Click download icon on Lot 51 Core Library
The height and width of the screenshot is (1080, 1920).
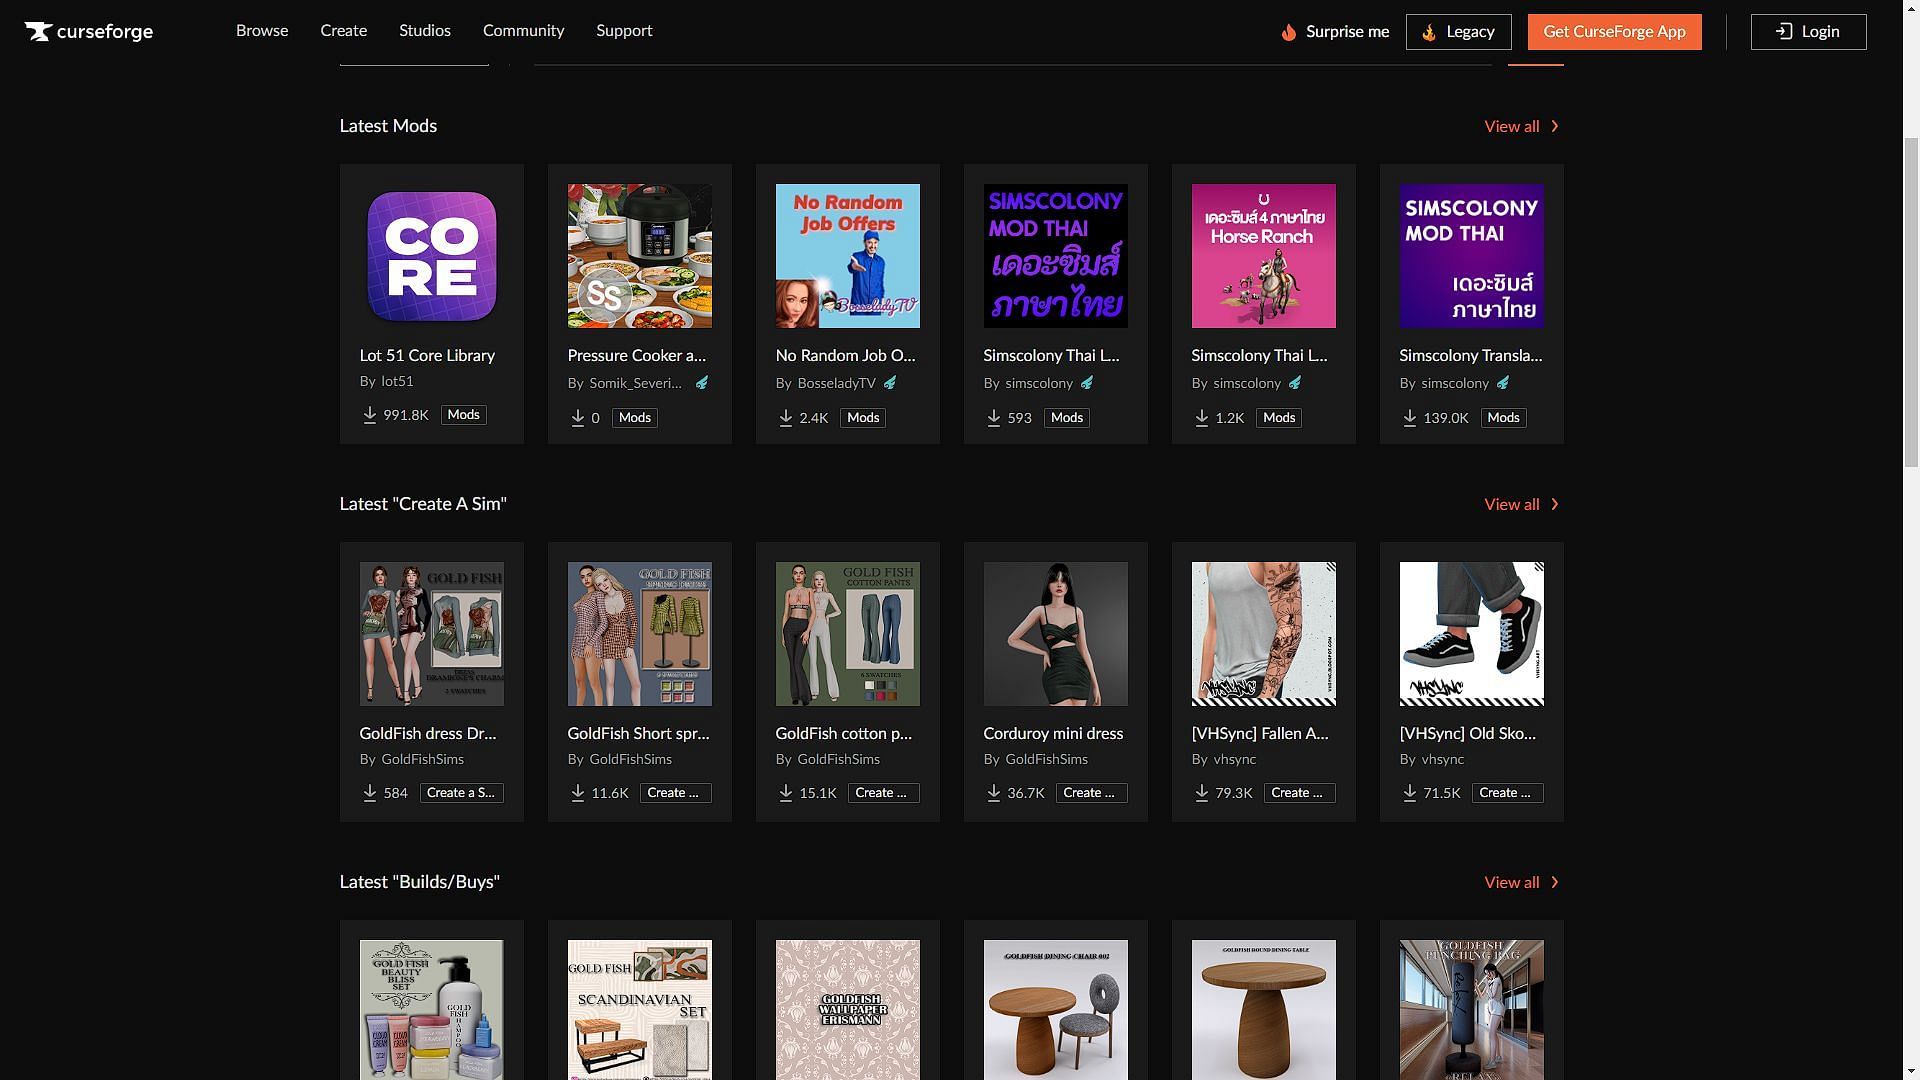(369, 415)
